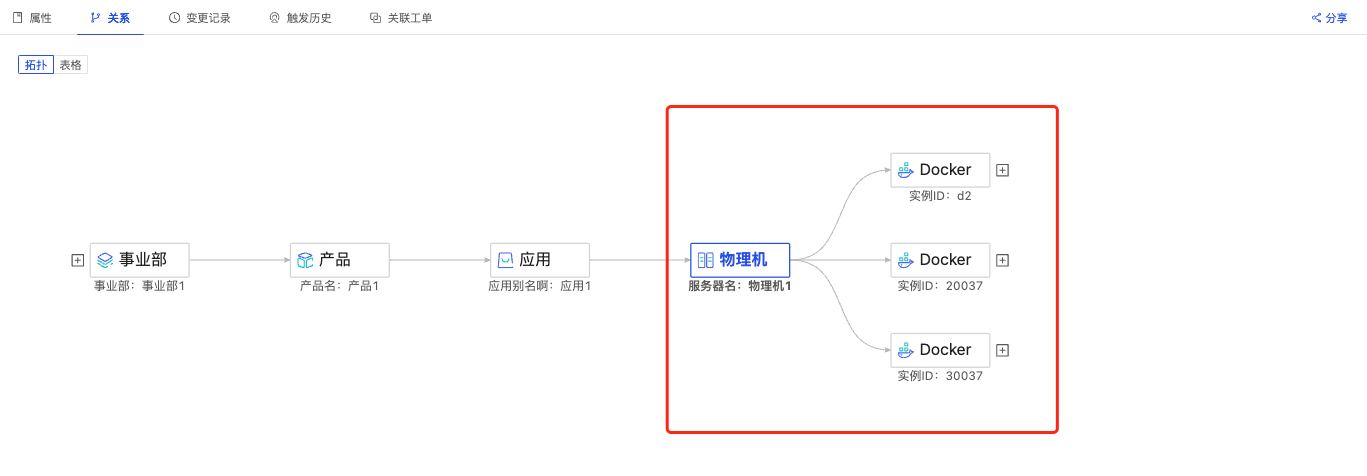The height and width of the screenshot is (476, 1367).
Task: Expand the 事业部 node with plus button
Action: tap(77, 260)
